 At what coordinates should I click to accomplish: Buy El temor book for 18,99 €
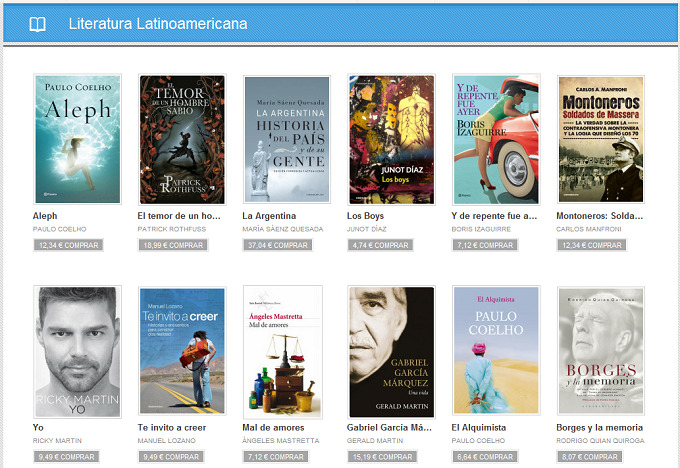[x=173, y=245]
